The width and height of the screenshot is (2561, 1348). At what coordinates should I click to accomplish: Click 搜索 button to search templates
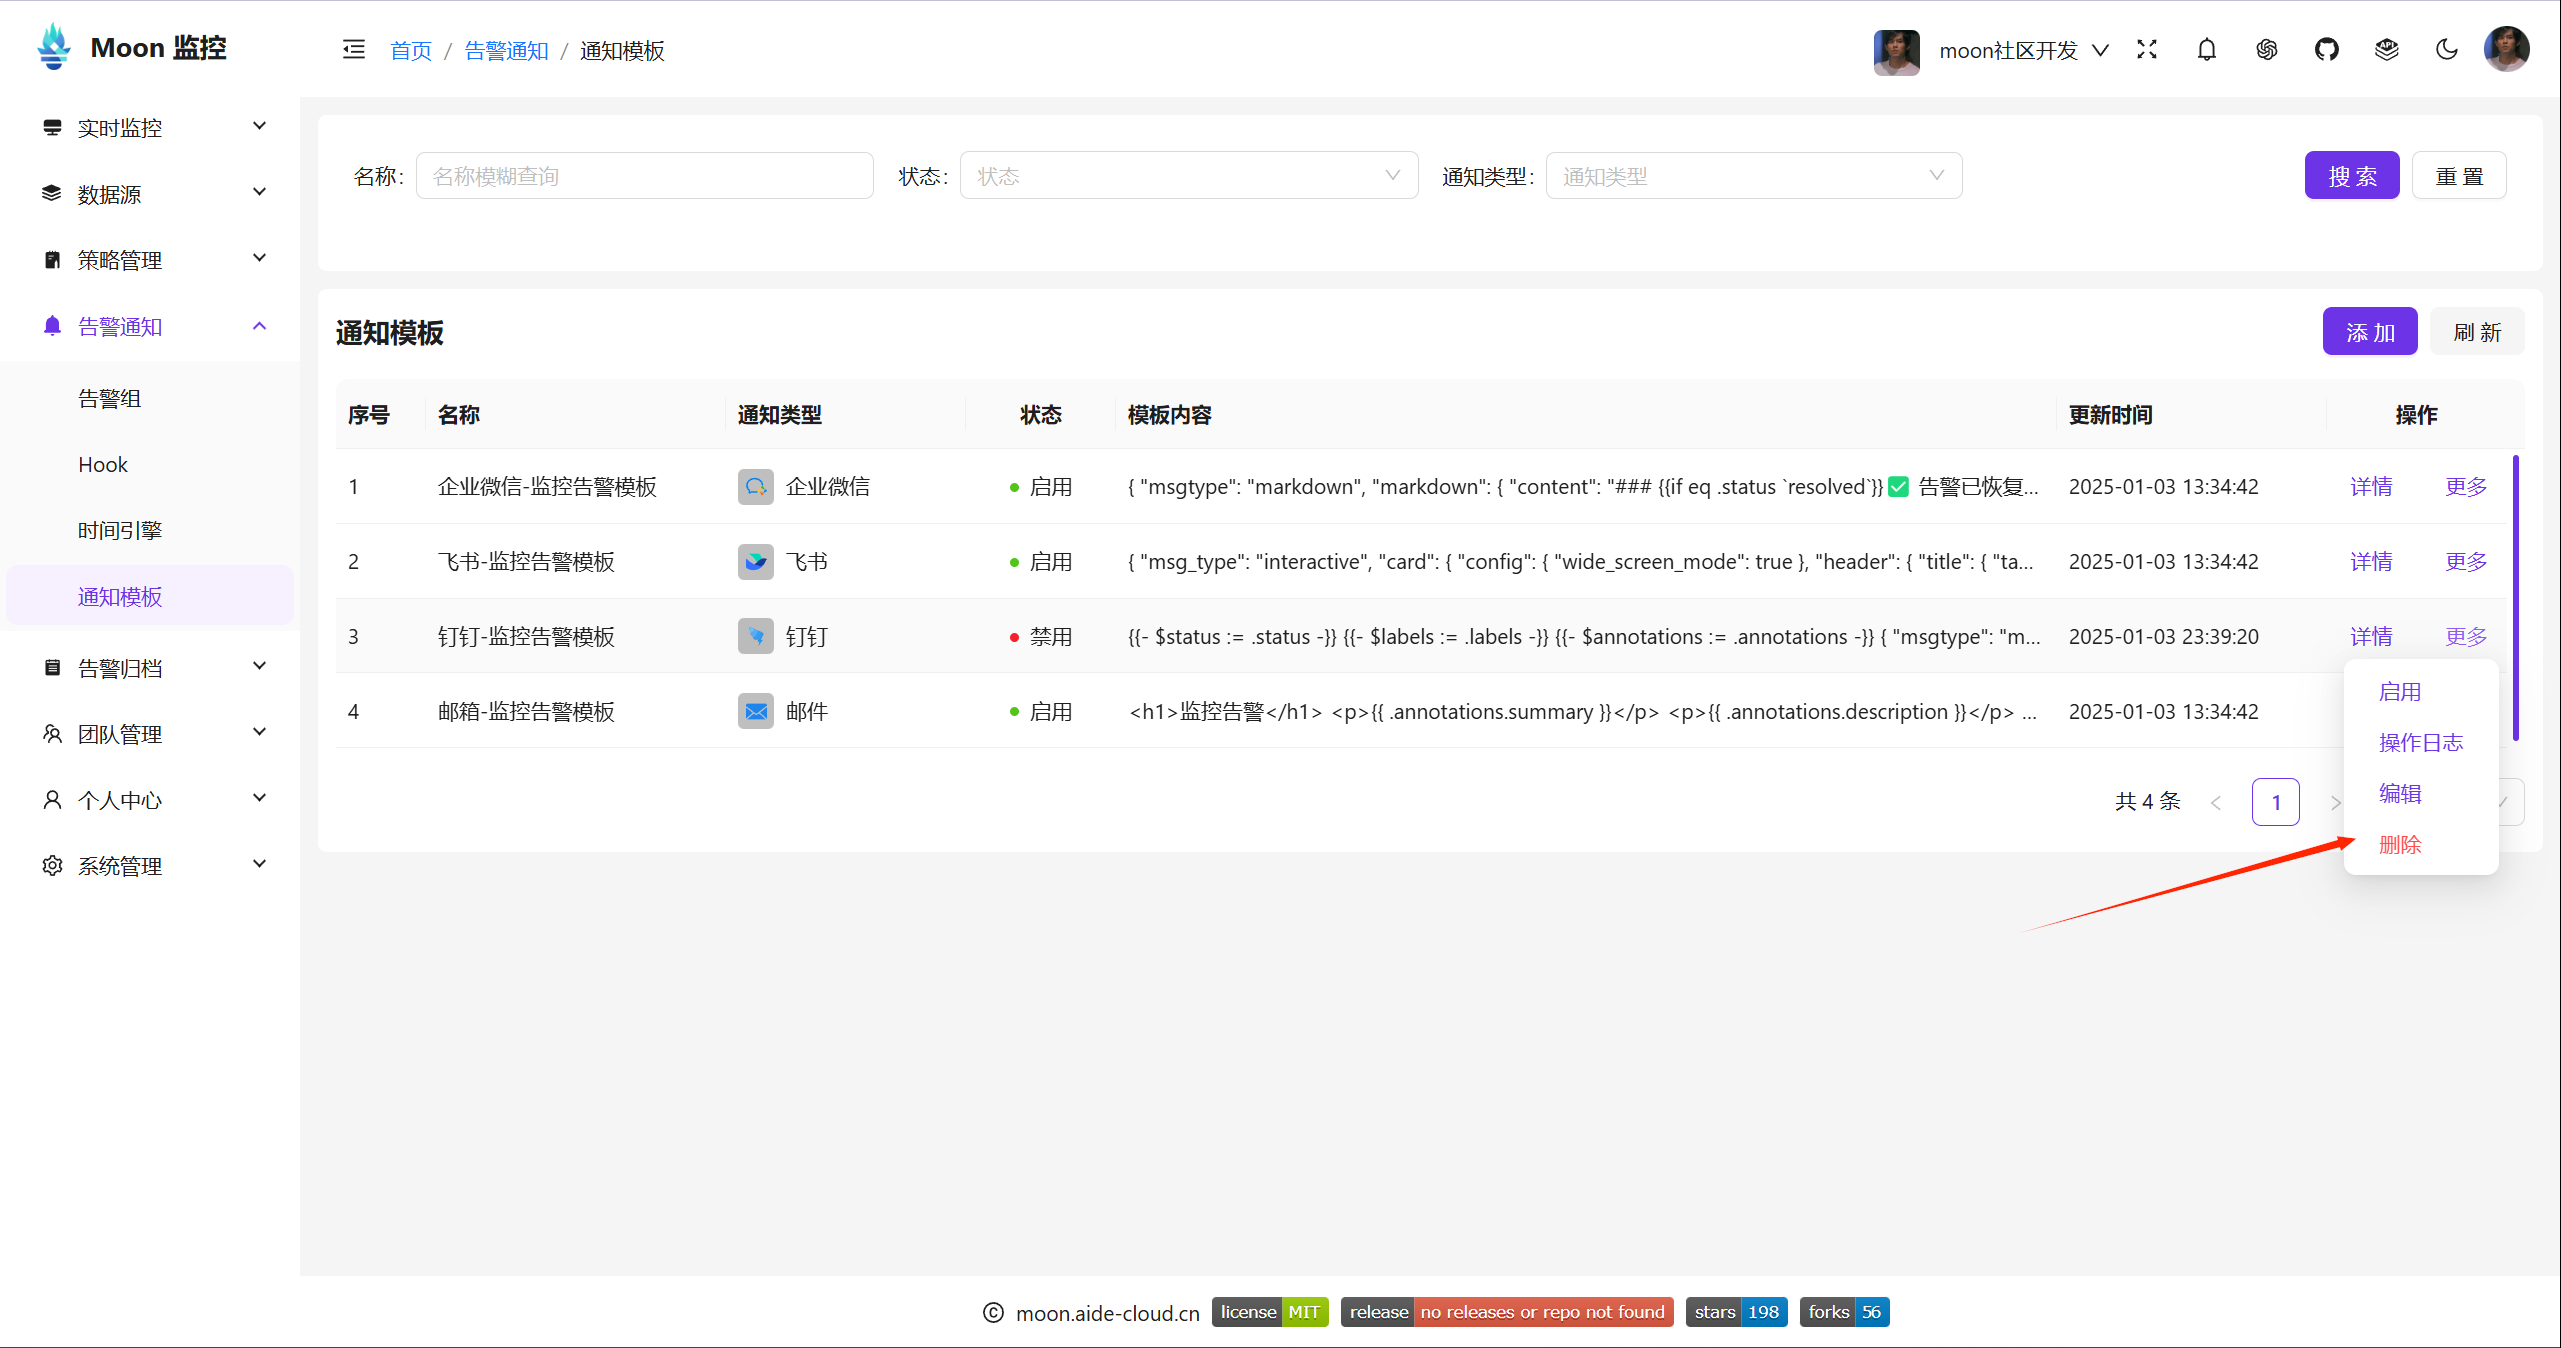(x=2356, y=174)
